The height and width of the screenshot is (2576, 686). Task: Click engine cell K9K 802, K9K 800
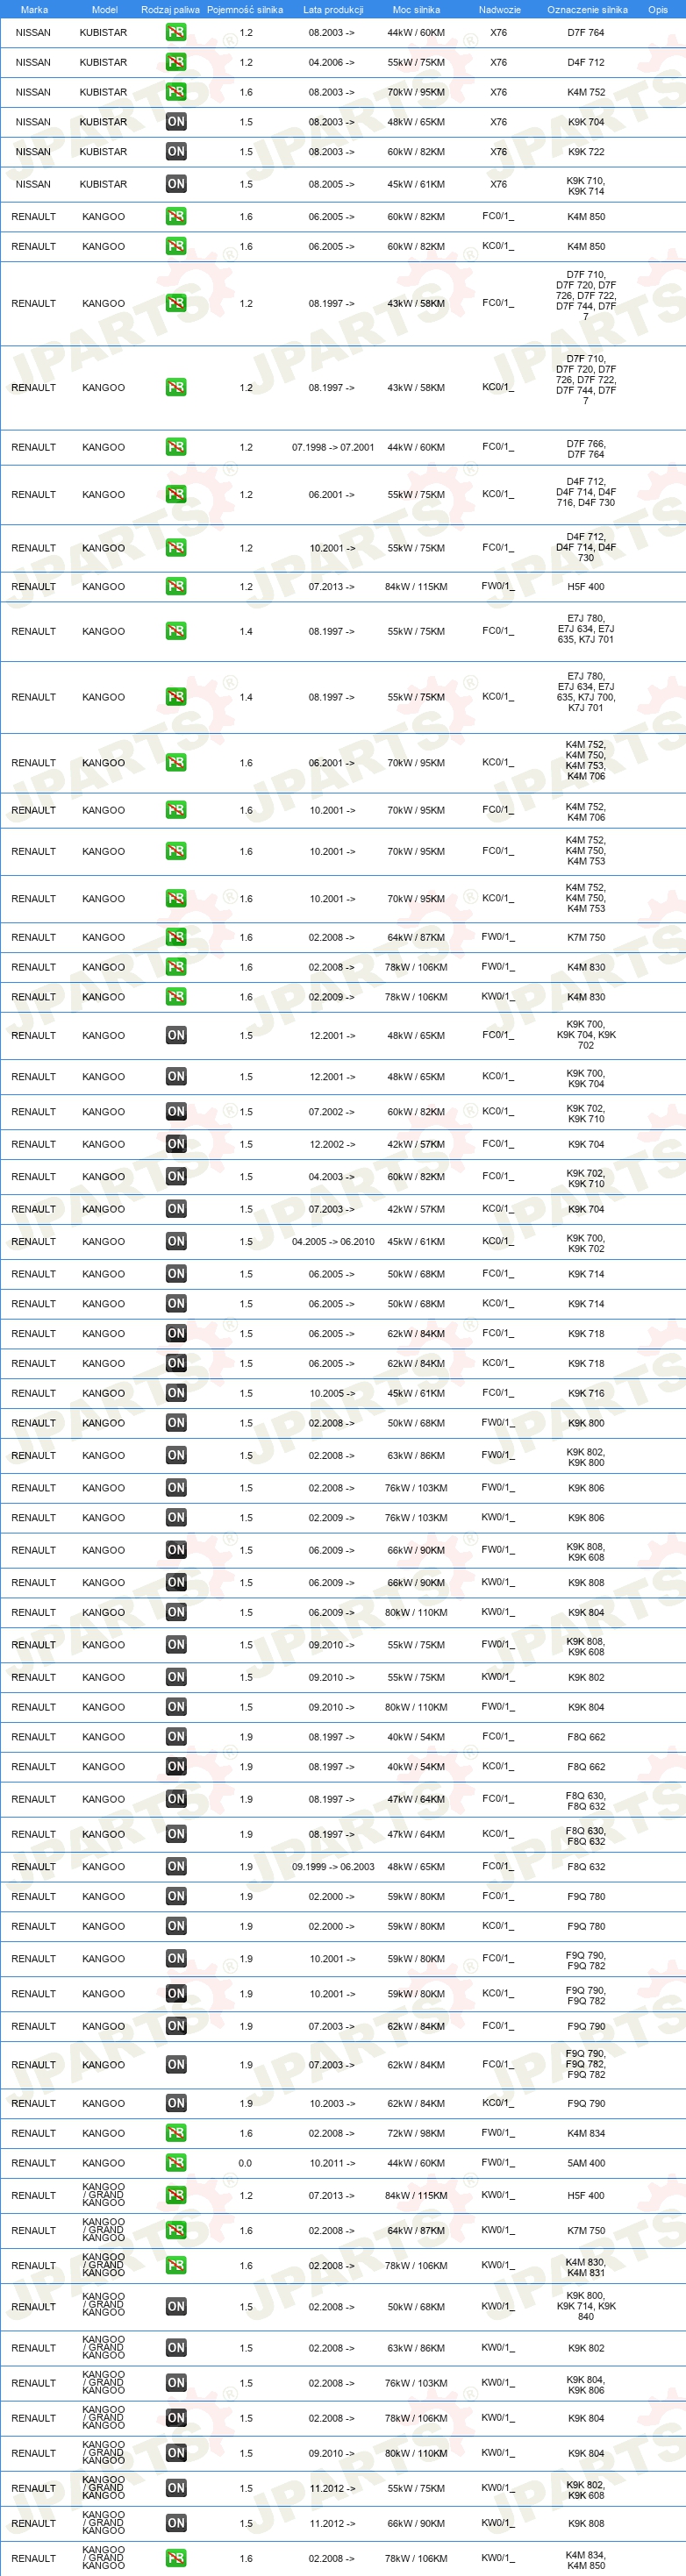pos(586,1456)
